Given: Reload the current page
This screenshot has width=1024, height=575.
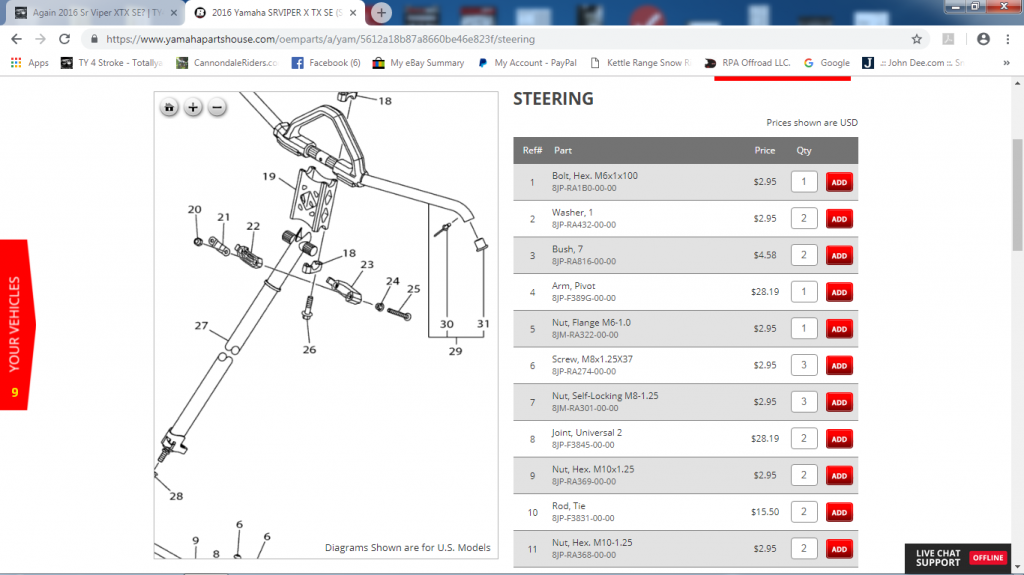Looking at the screenshot, I should tap(65, 39).
